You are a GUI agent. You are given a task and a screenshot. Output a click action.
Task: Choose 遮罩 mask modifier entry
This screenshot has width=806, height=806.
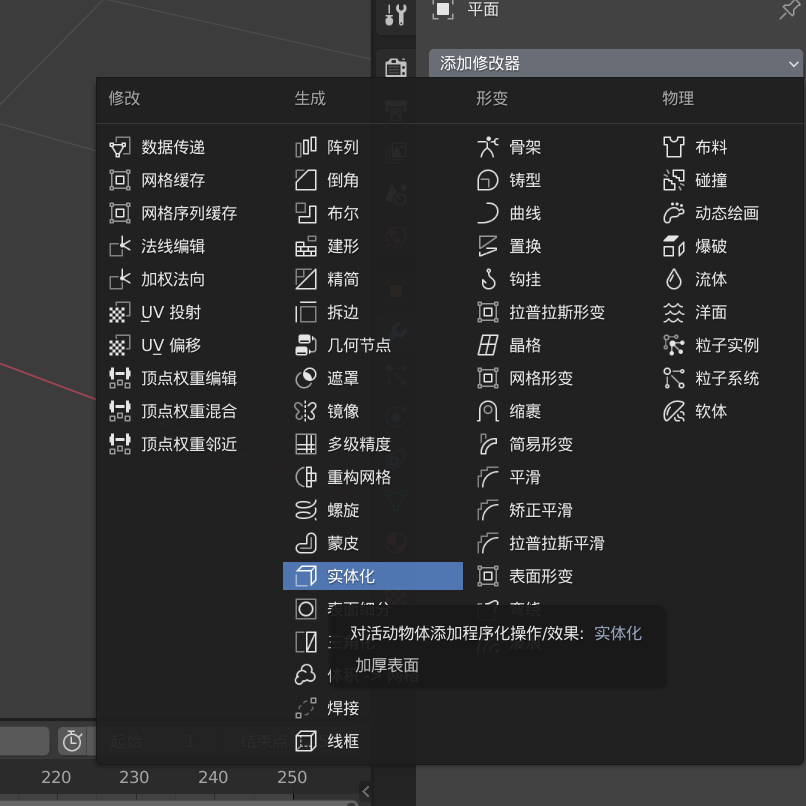coord(373,378)
